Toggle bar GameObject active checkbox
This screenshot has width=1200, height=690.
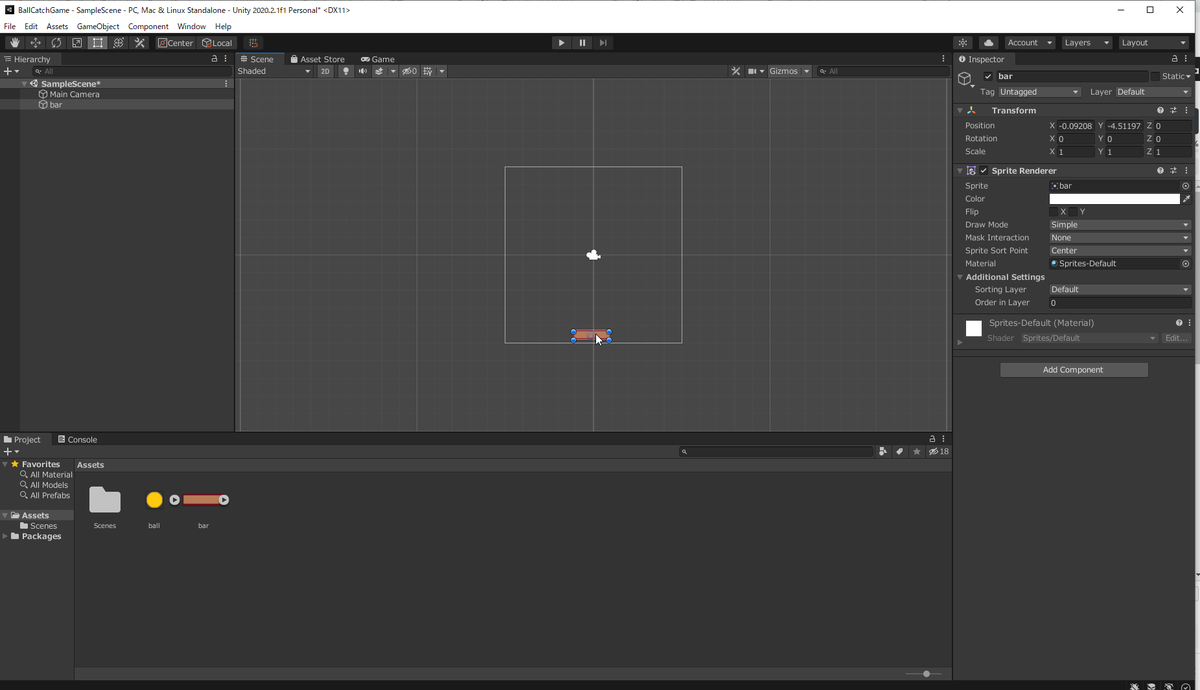pos(988,76)
